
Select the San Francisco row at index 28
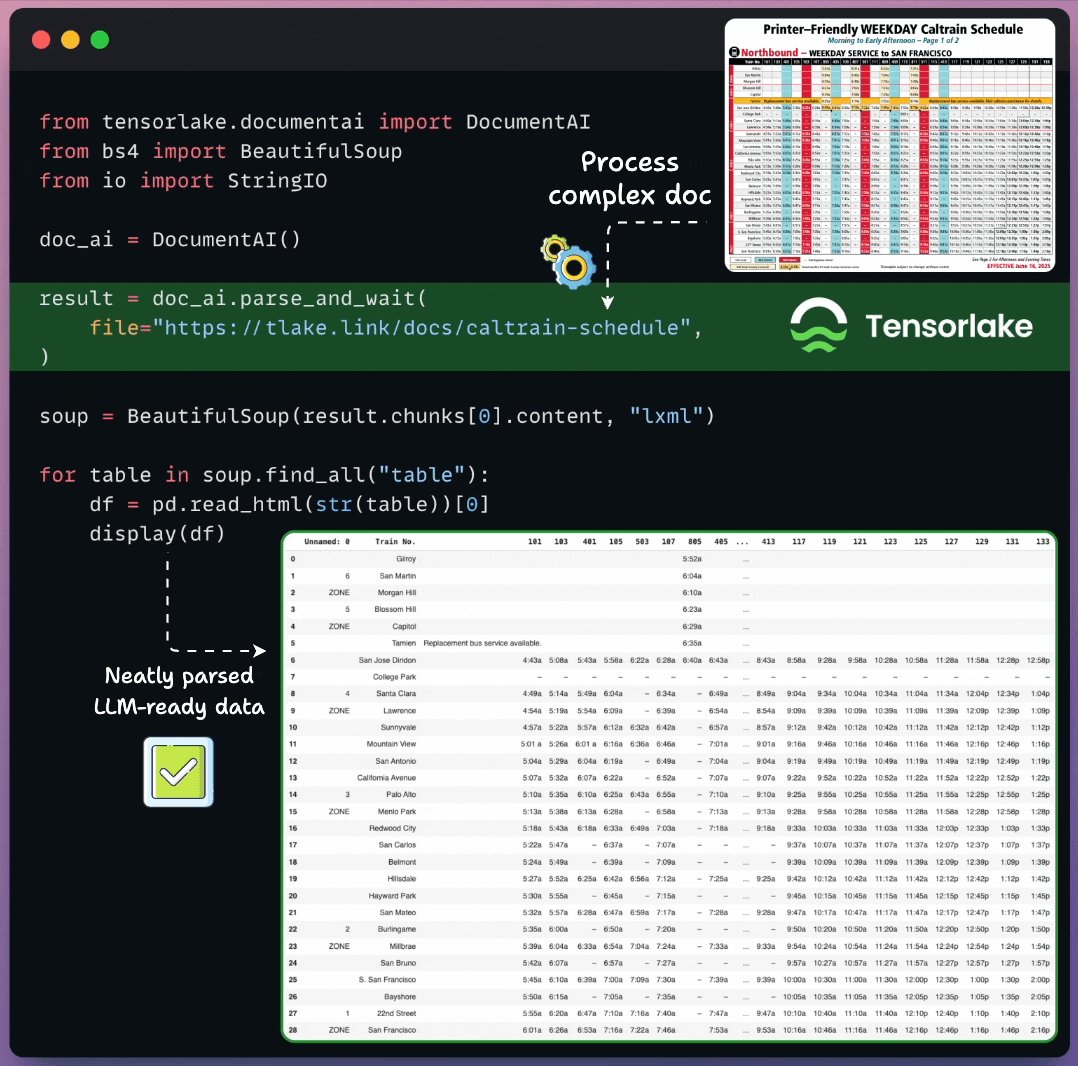[x=387, y=1029]
